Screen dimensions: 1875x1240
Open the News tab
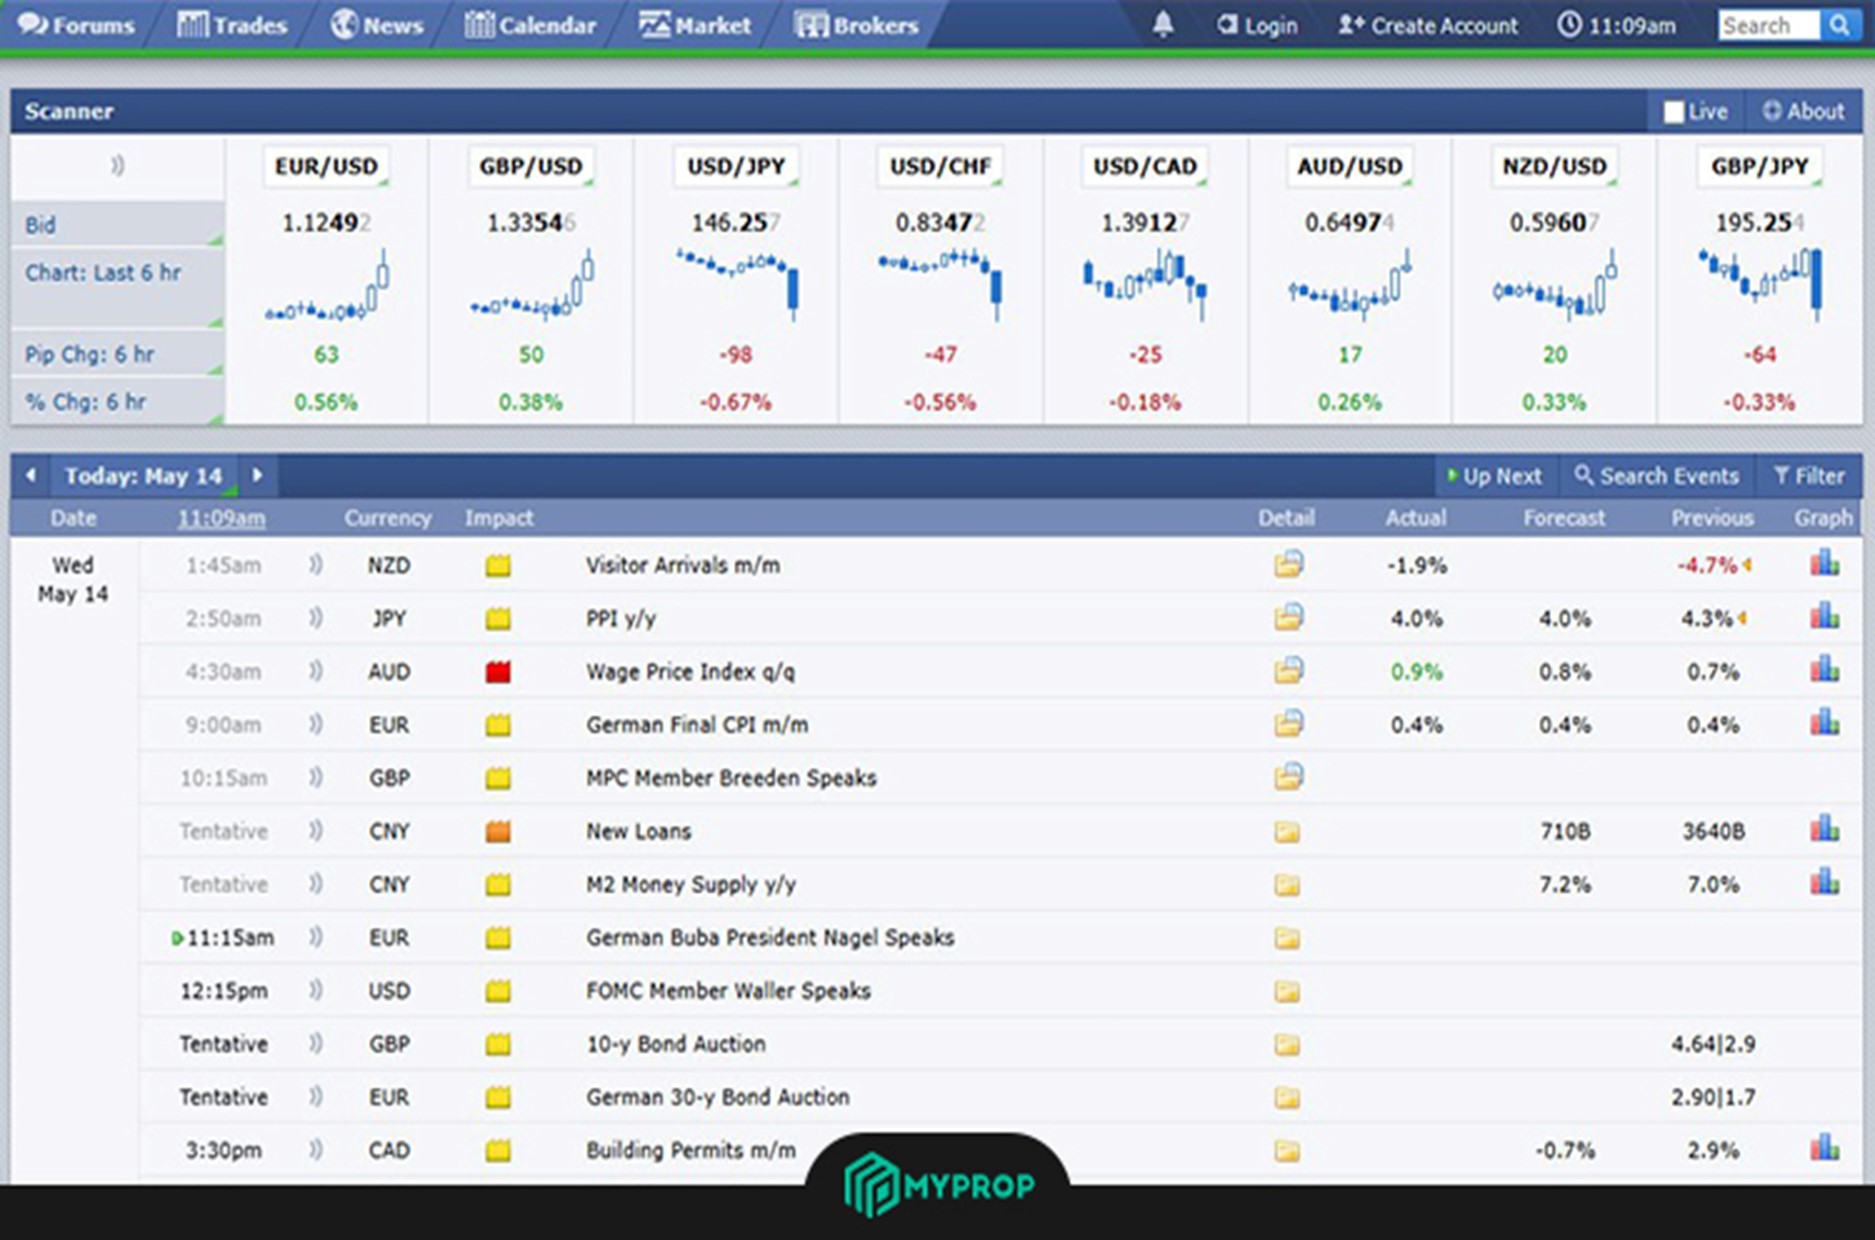coord(377,25)
